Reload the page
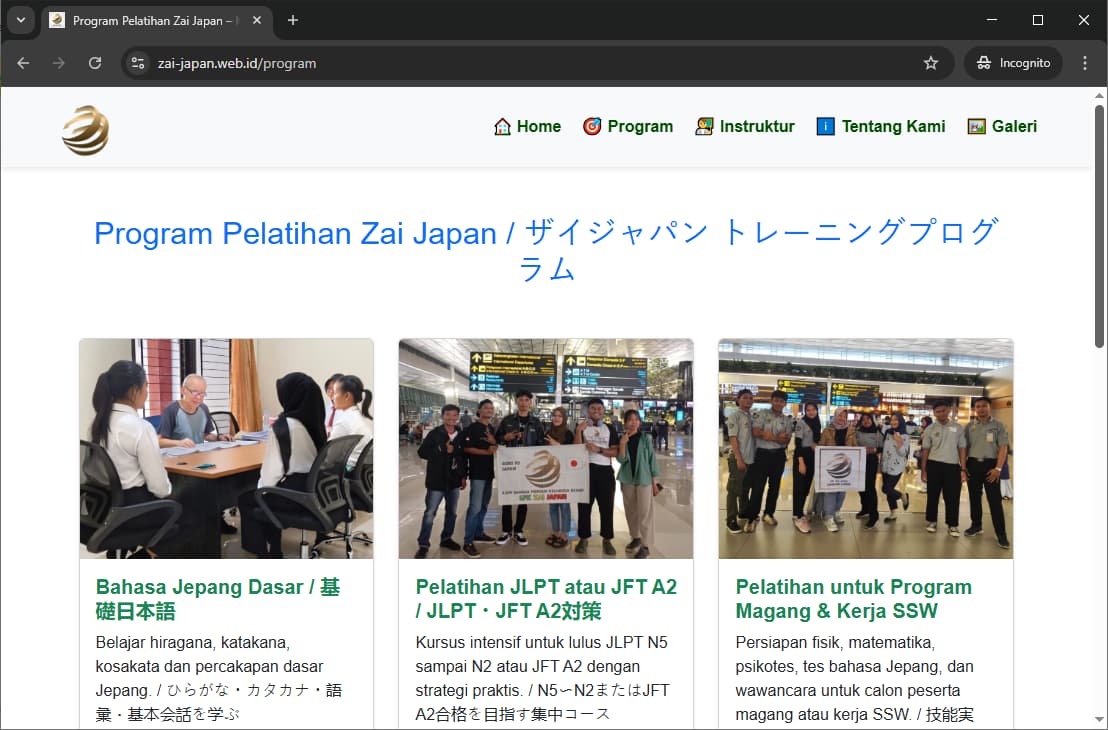The image size is (1108, 730). point(95,62)
